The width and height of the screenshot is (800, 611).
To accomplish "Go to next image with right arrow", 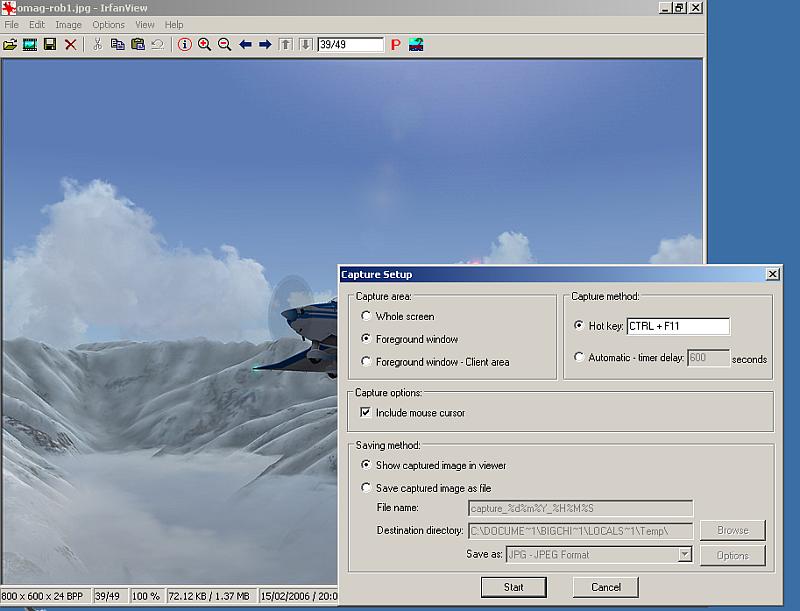I will (x=265, y=45).
